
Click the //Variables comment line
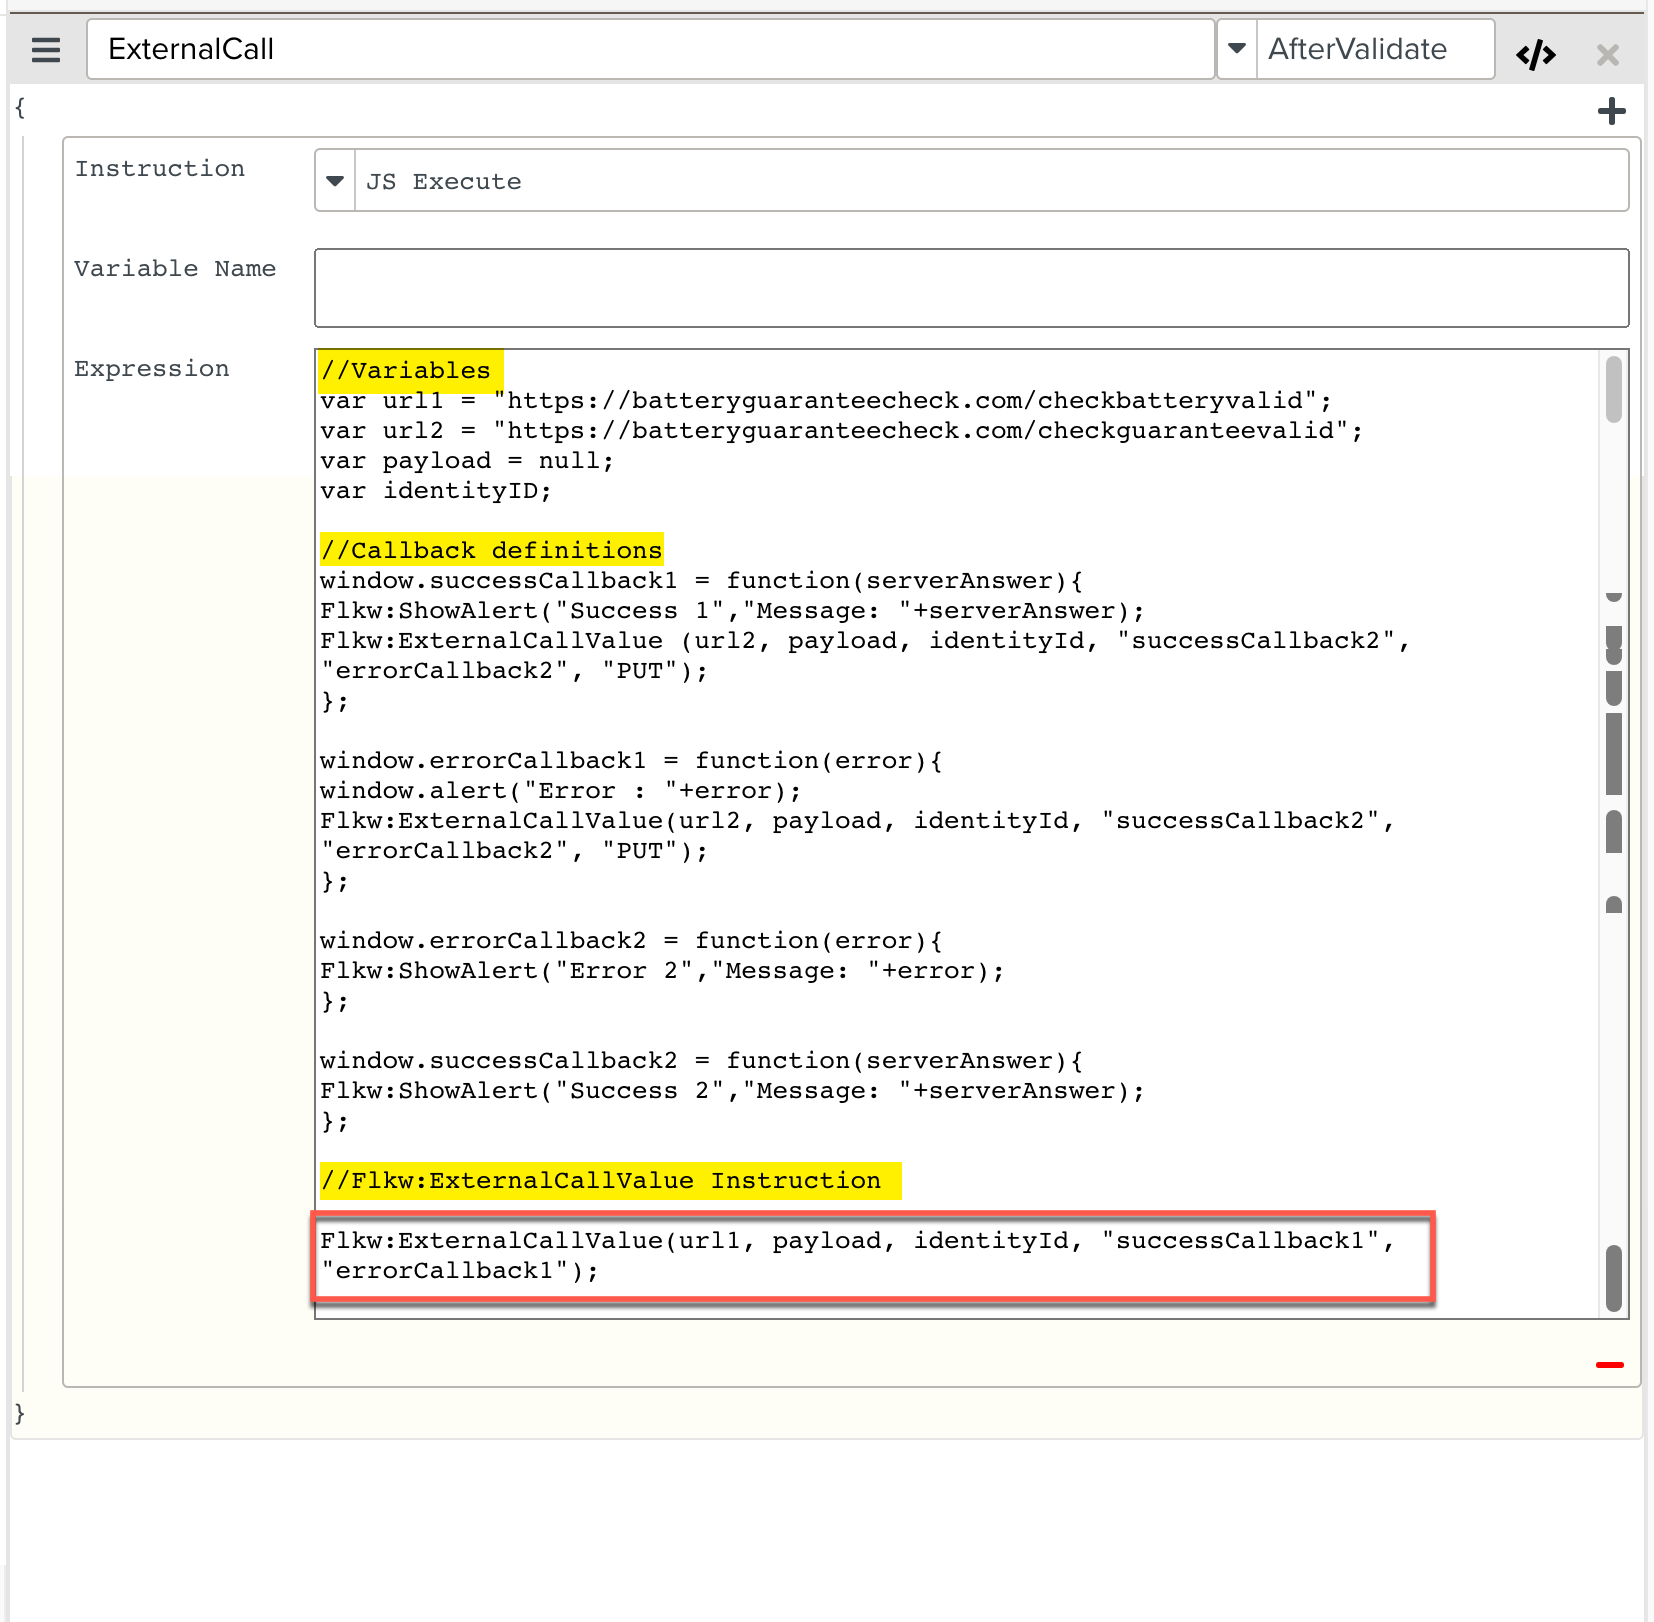(406, 370)
